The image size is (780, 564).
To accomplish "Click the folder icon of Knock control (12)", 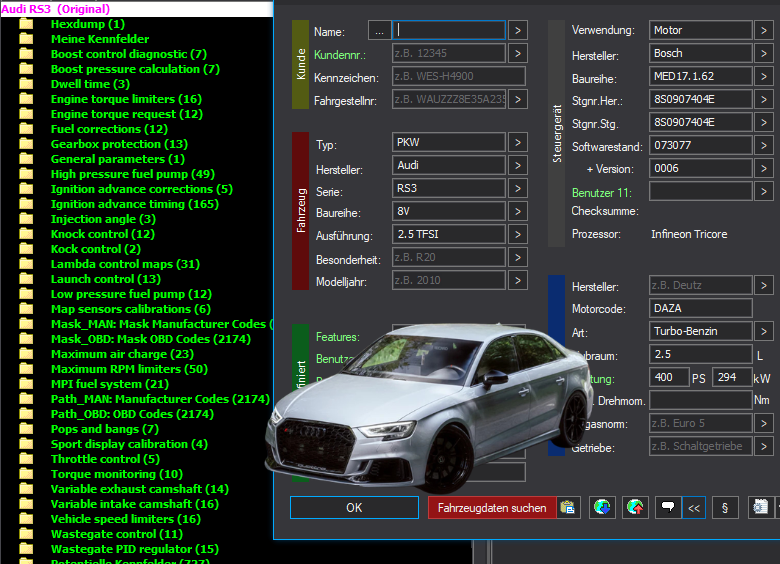I will click(x=26, y=234).
